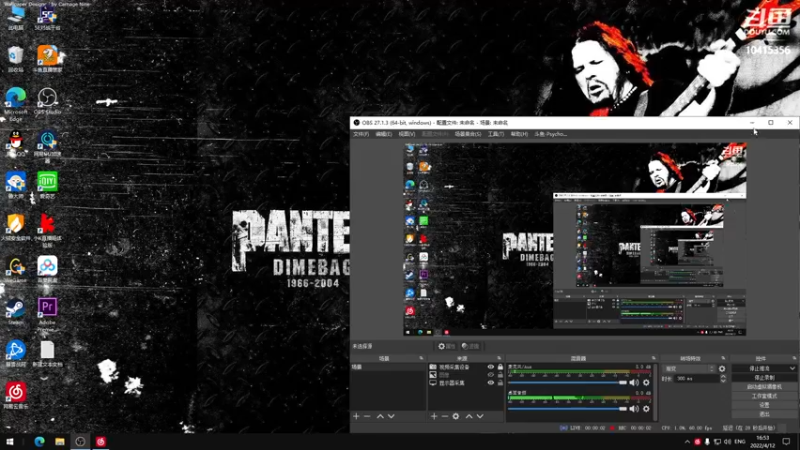Open the View menu in OBS
800x450 pixels.
[407, 134]
